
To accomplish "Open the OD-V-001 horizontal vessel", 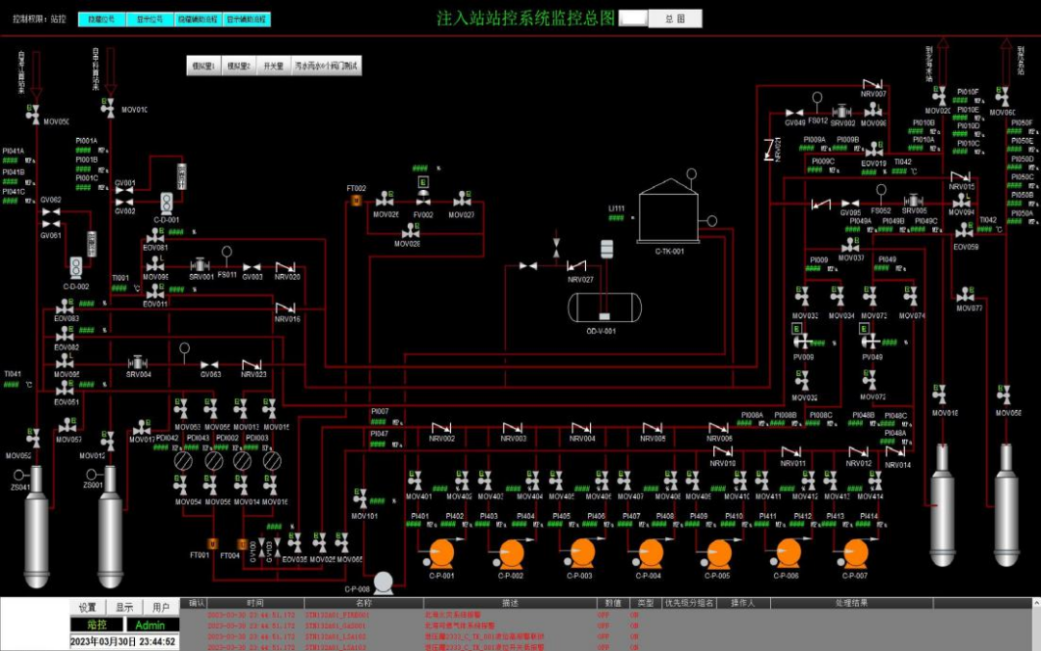I will [x=602, y=306].
